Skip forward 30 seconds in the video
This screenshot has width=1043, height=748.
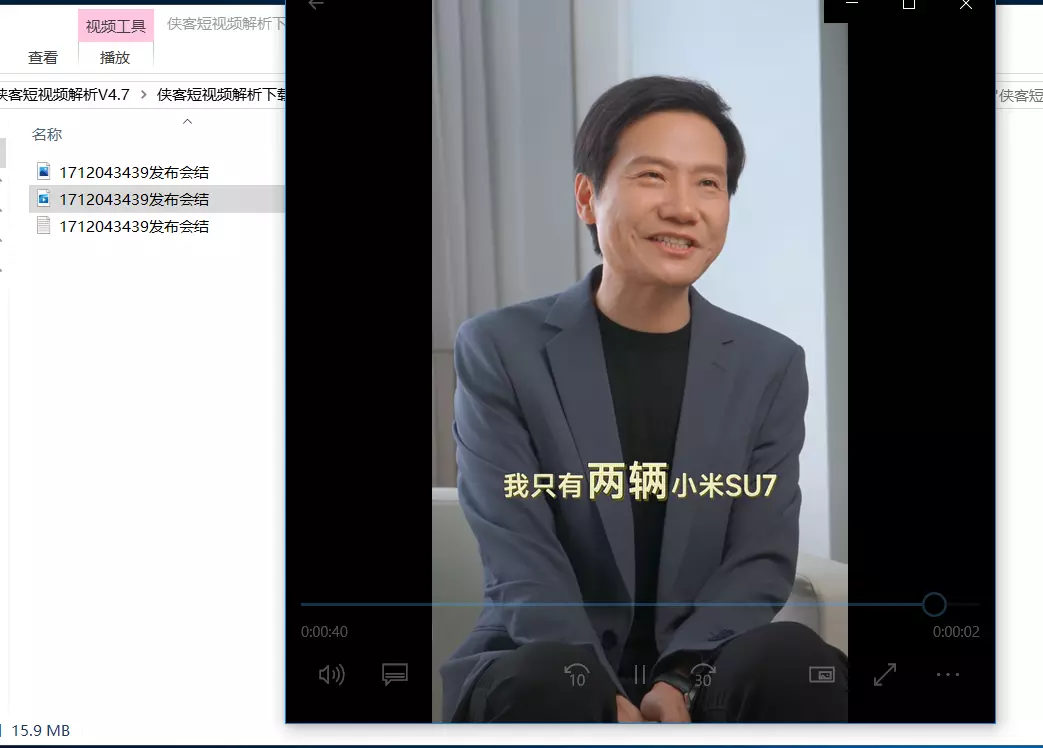[x=703, y=675]
